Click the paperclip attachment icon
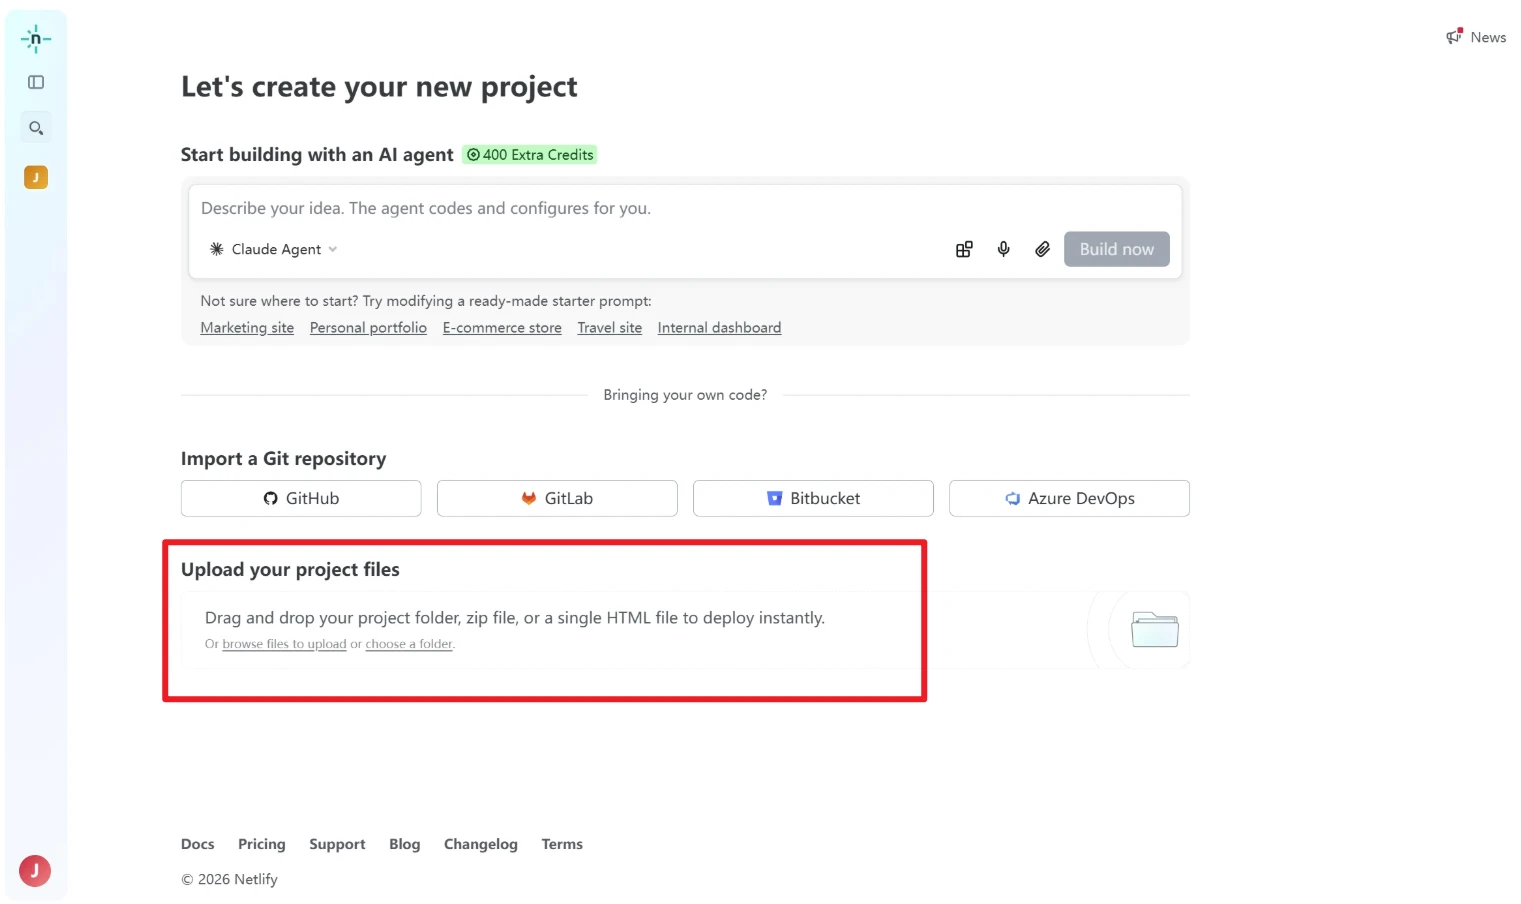The image size is (1521, 904). tap(1042, 249)
